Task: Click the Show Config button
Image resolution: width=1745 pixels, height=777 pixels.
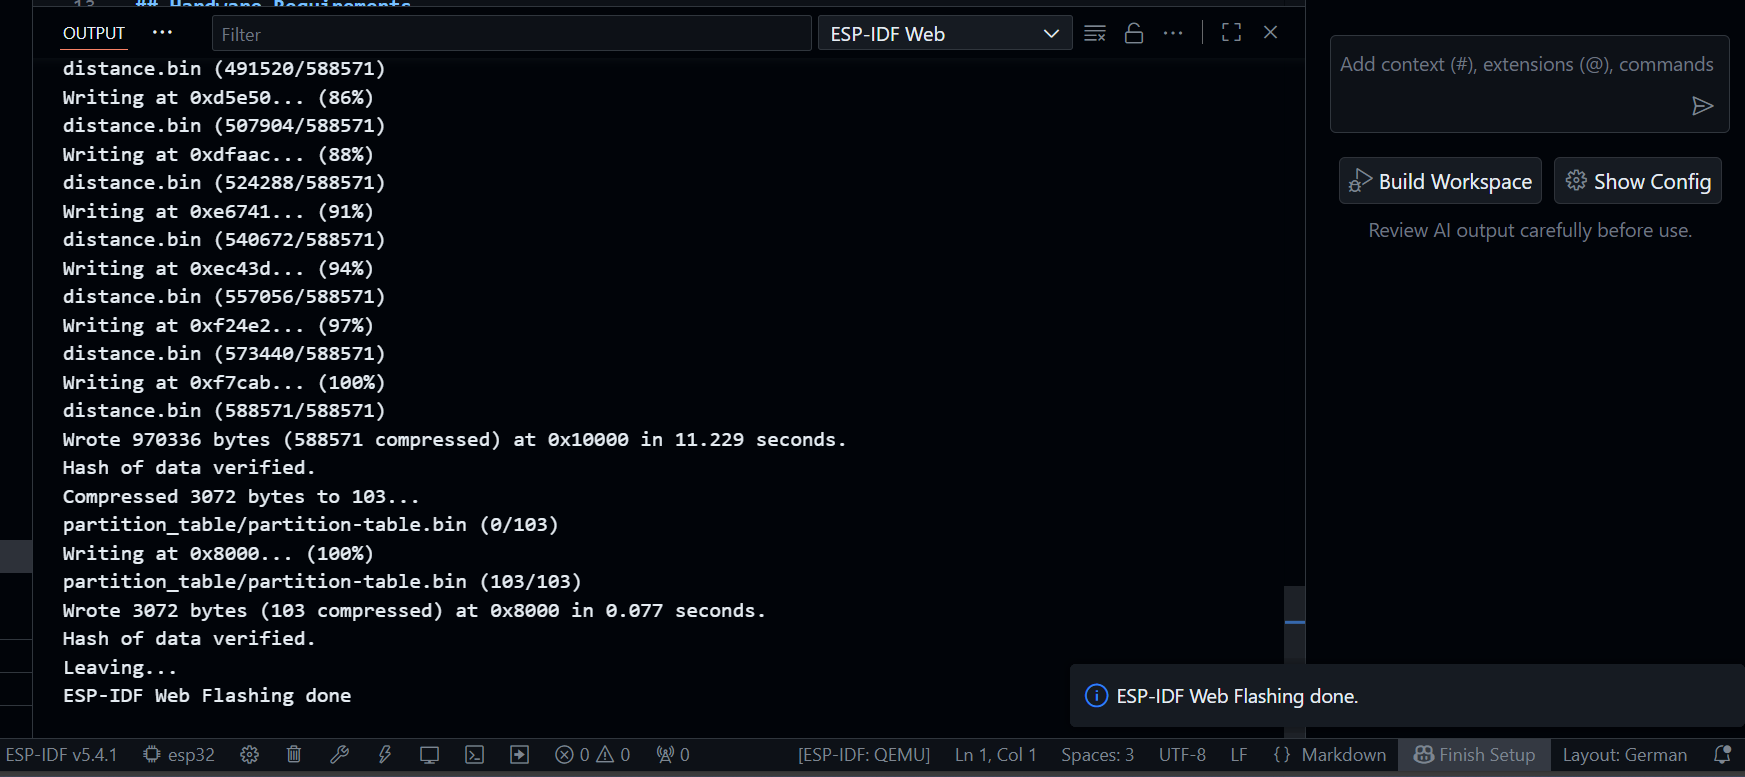Action: click(1637, 181)
